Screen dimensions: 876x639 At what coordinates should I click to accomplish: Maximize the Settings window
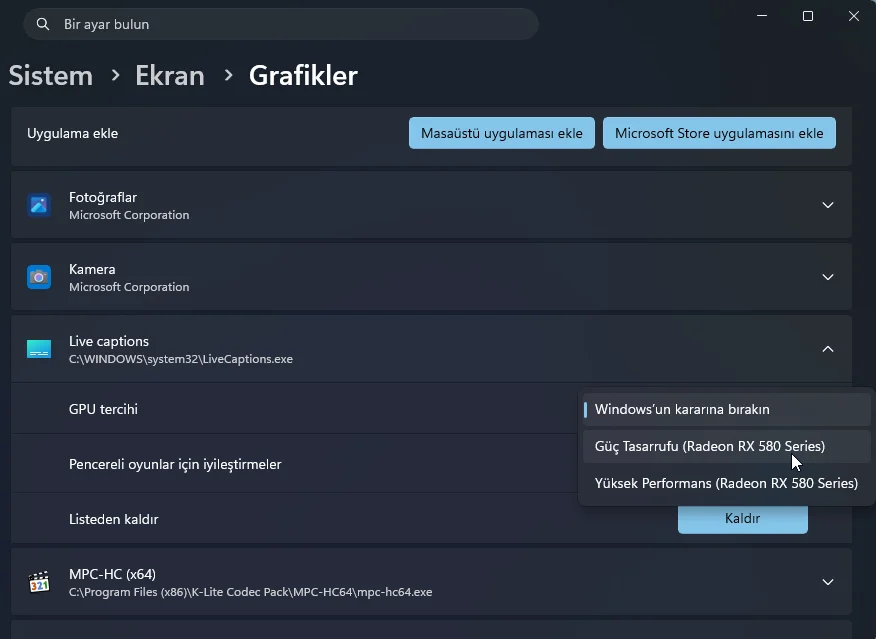[x=808, y=16]
